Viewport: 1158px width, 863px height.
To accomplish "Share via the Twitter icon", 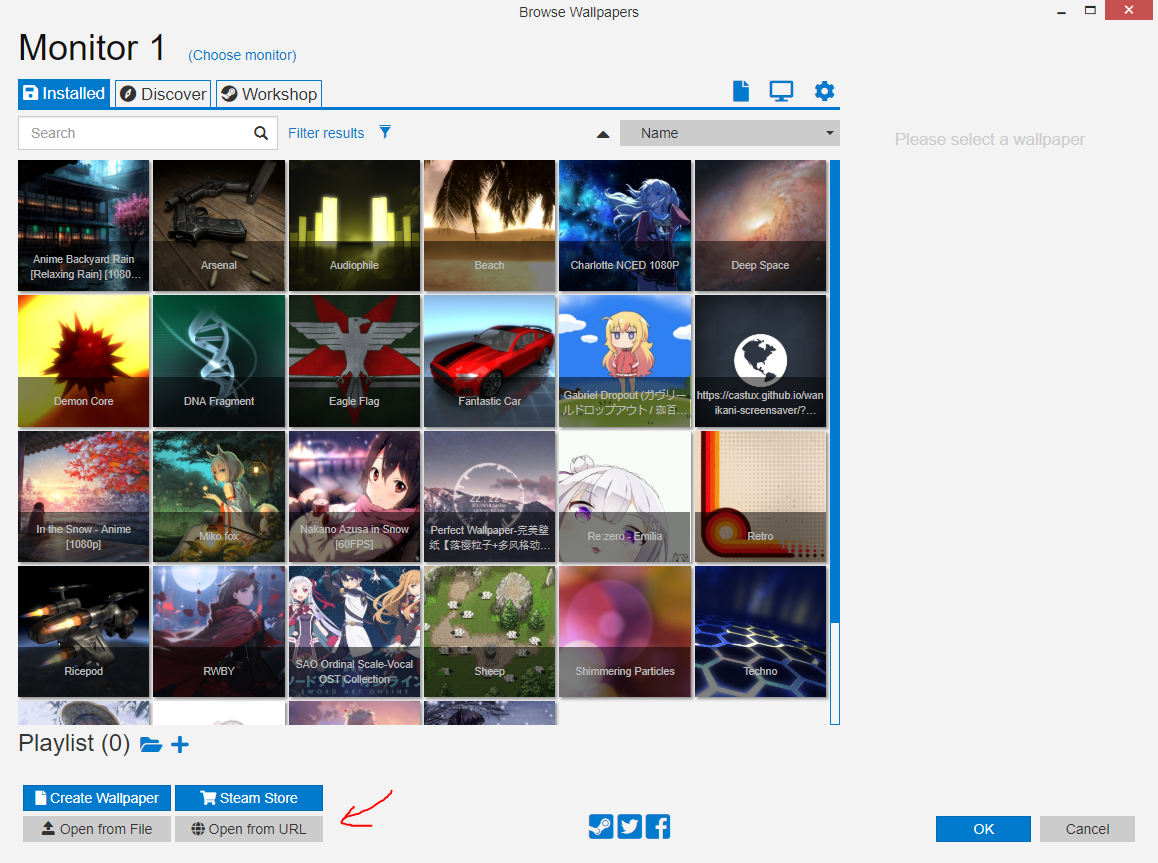I will coord(629,827).
